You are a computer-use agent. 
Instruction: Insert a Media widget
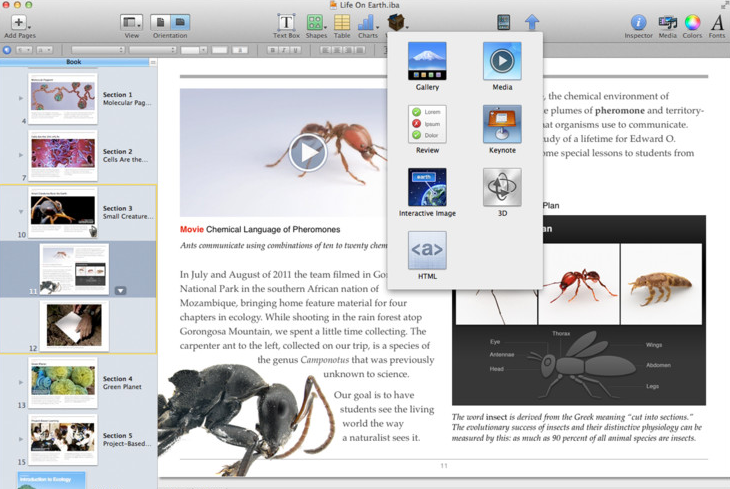(502, 62)
